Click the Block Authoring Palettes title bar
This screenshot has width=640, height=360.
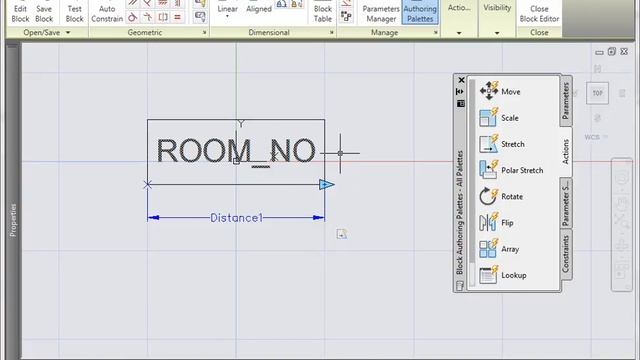(x=460, y=212)
